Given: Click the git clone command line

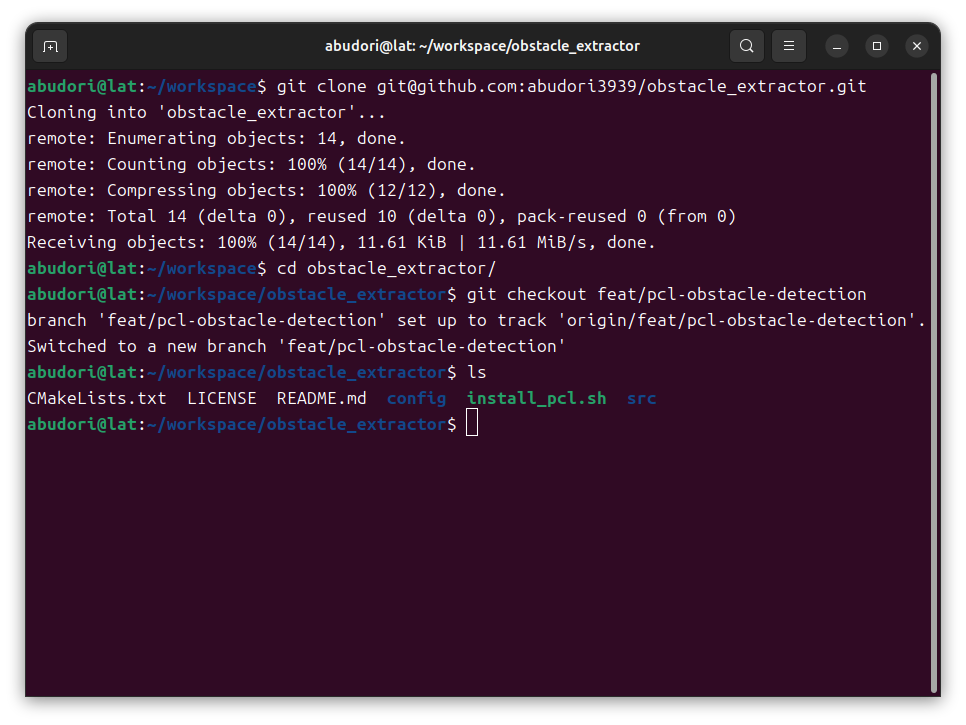Looking at the screenshot, I should click(x=572, y=86).
